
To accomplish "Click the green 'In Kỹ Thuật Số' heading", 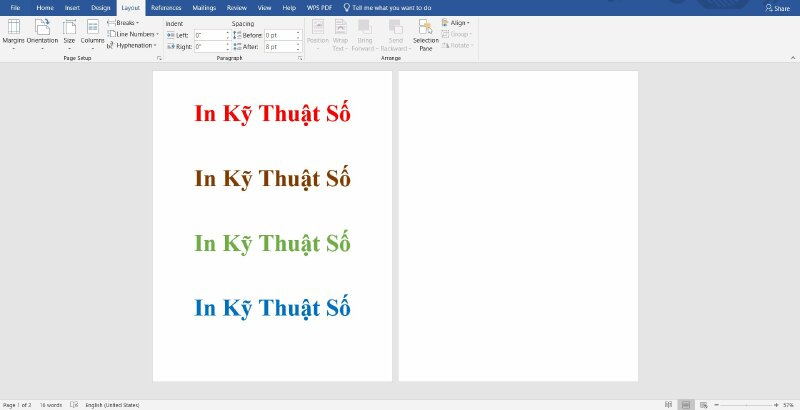I will click(272, 243).
